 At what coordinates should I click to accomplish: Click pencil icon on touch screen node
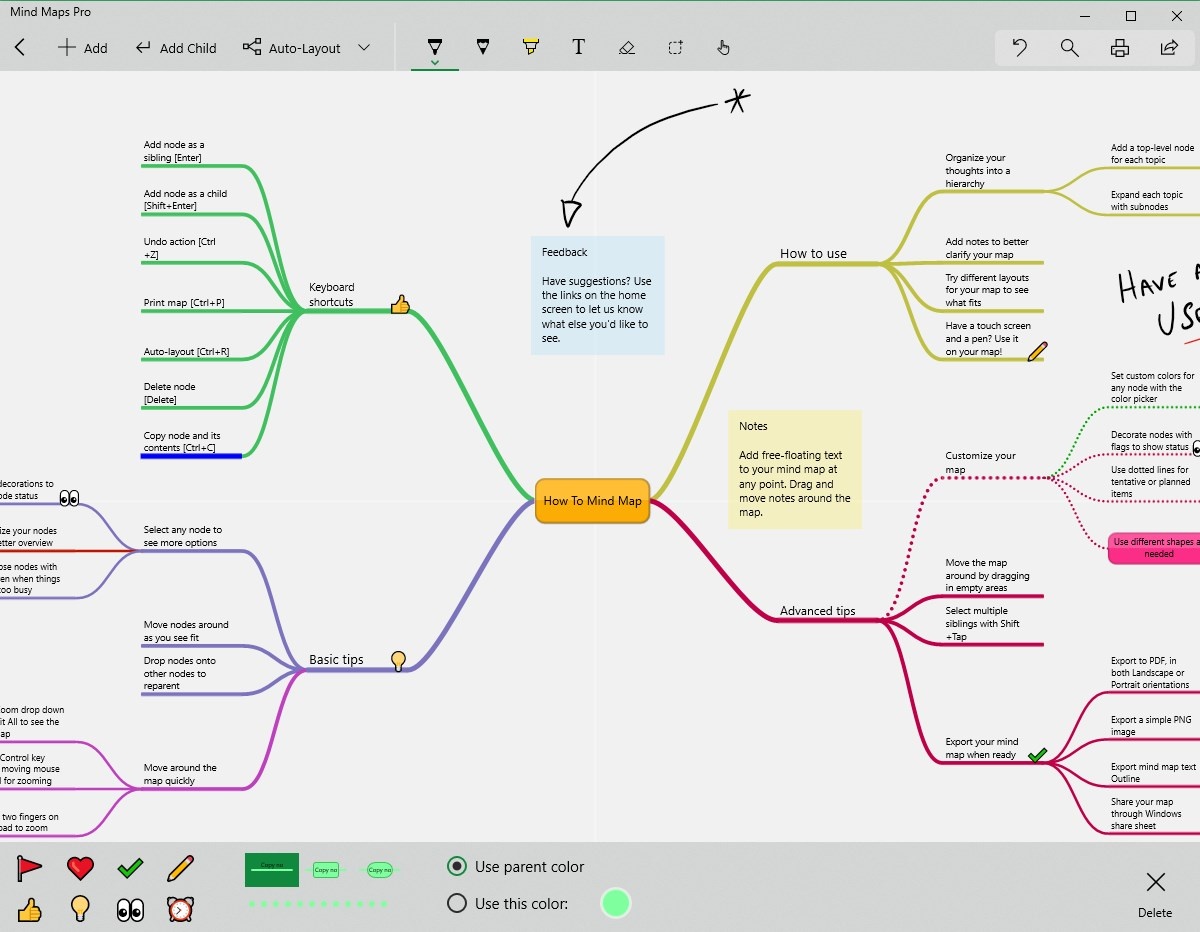1037,351
